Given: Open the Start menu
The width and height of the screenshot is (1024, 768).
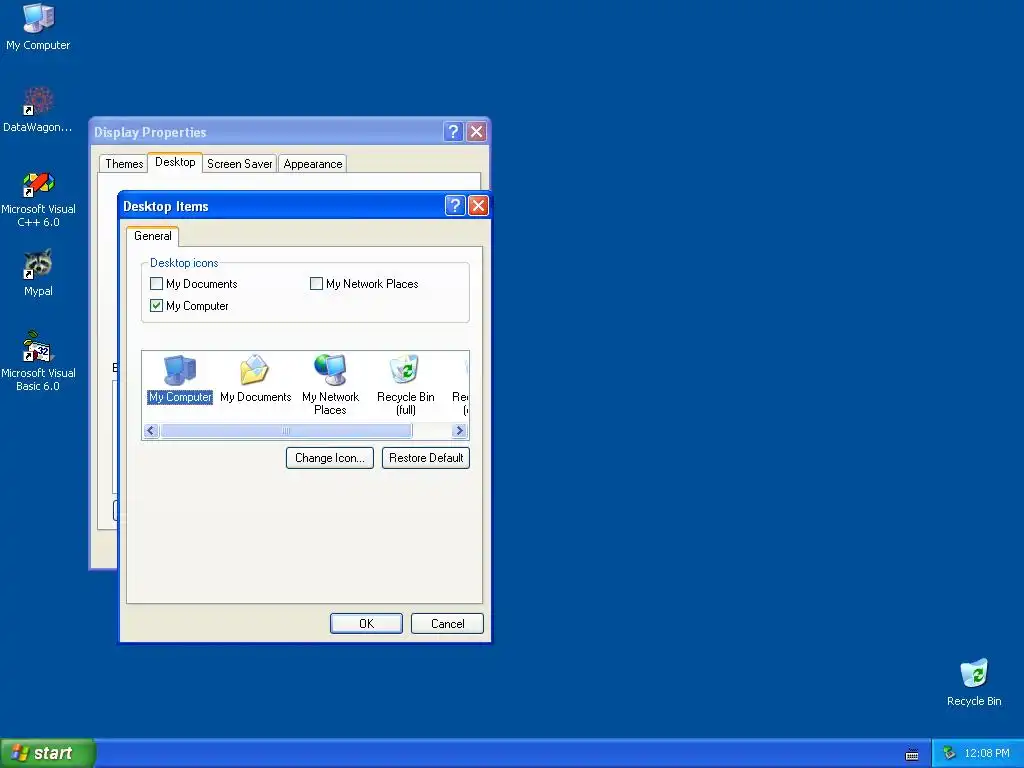Looking at the screenshot, I should [x=48, y=753].
